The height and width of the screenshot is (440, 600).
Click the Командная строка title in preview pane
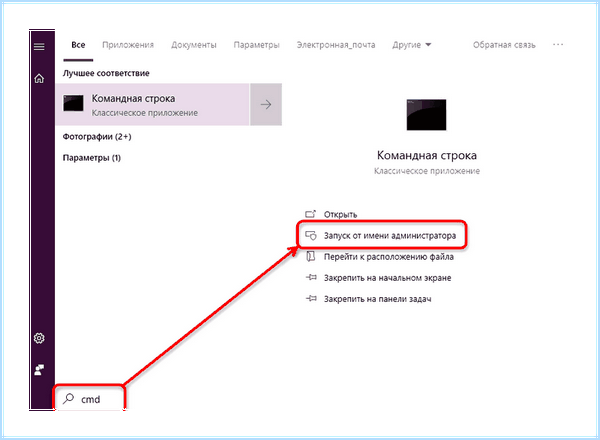(427, 155)
